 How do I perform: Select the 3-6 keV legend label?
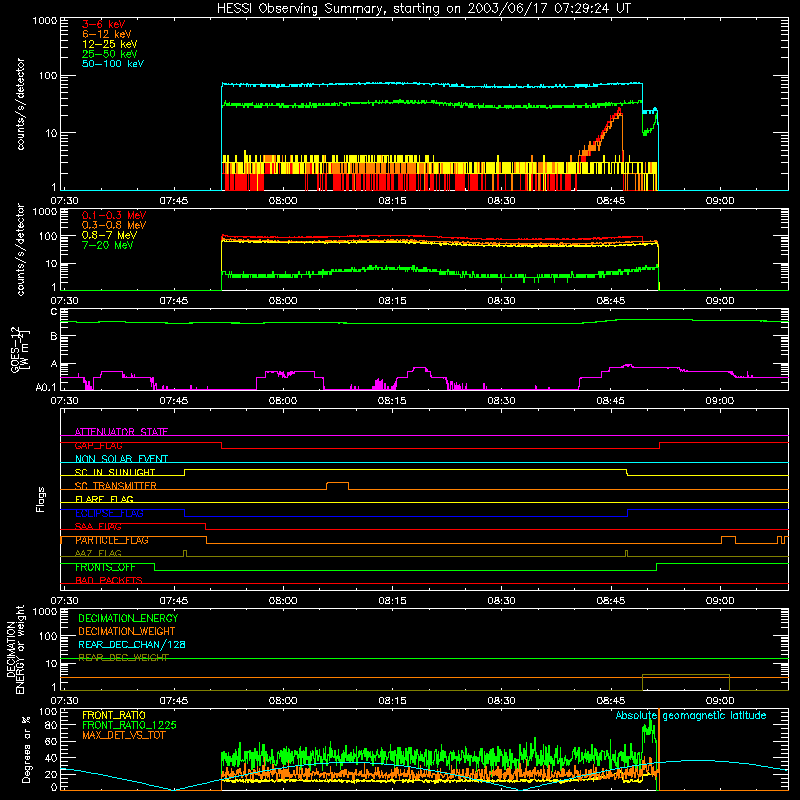click(103, 24)
